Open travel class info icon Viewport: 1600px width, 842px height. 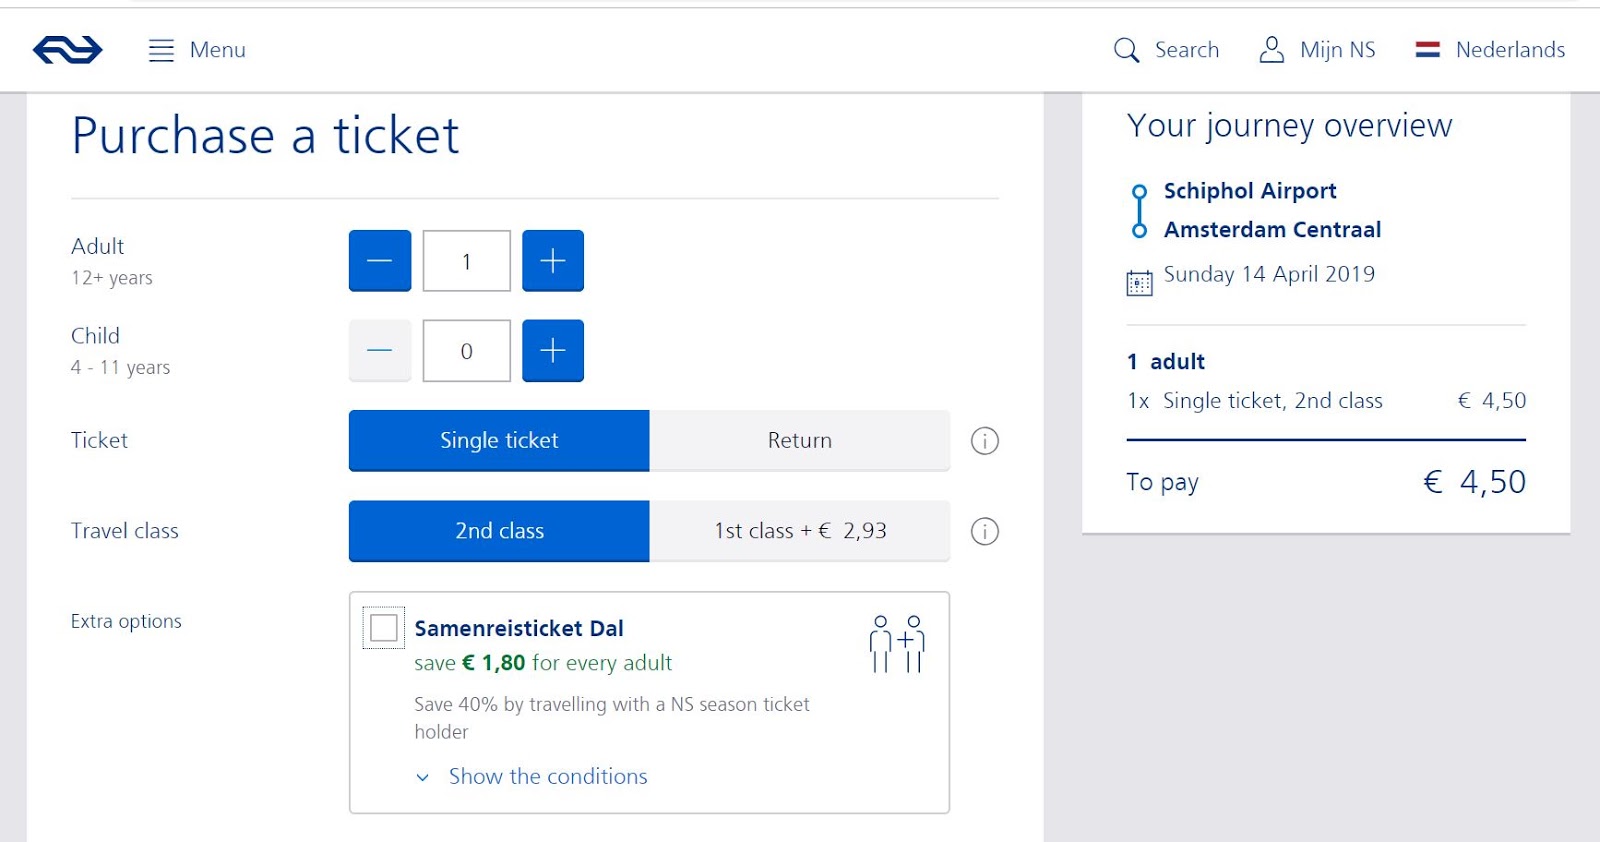point(985,531)
